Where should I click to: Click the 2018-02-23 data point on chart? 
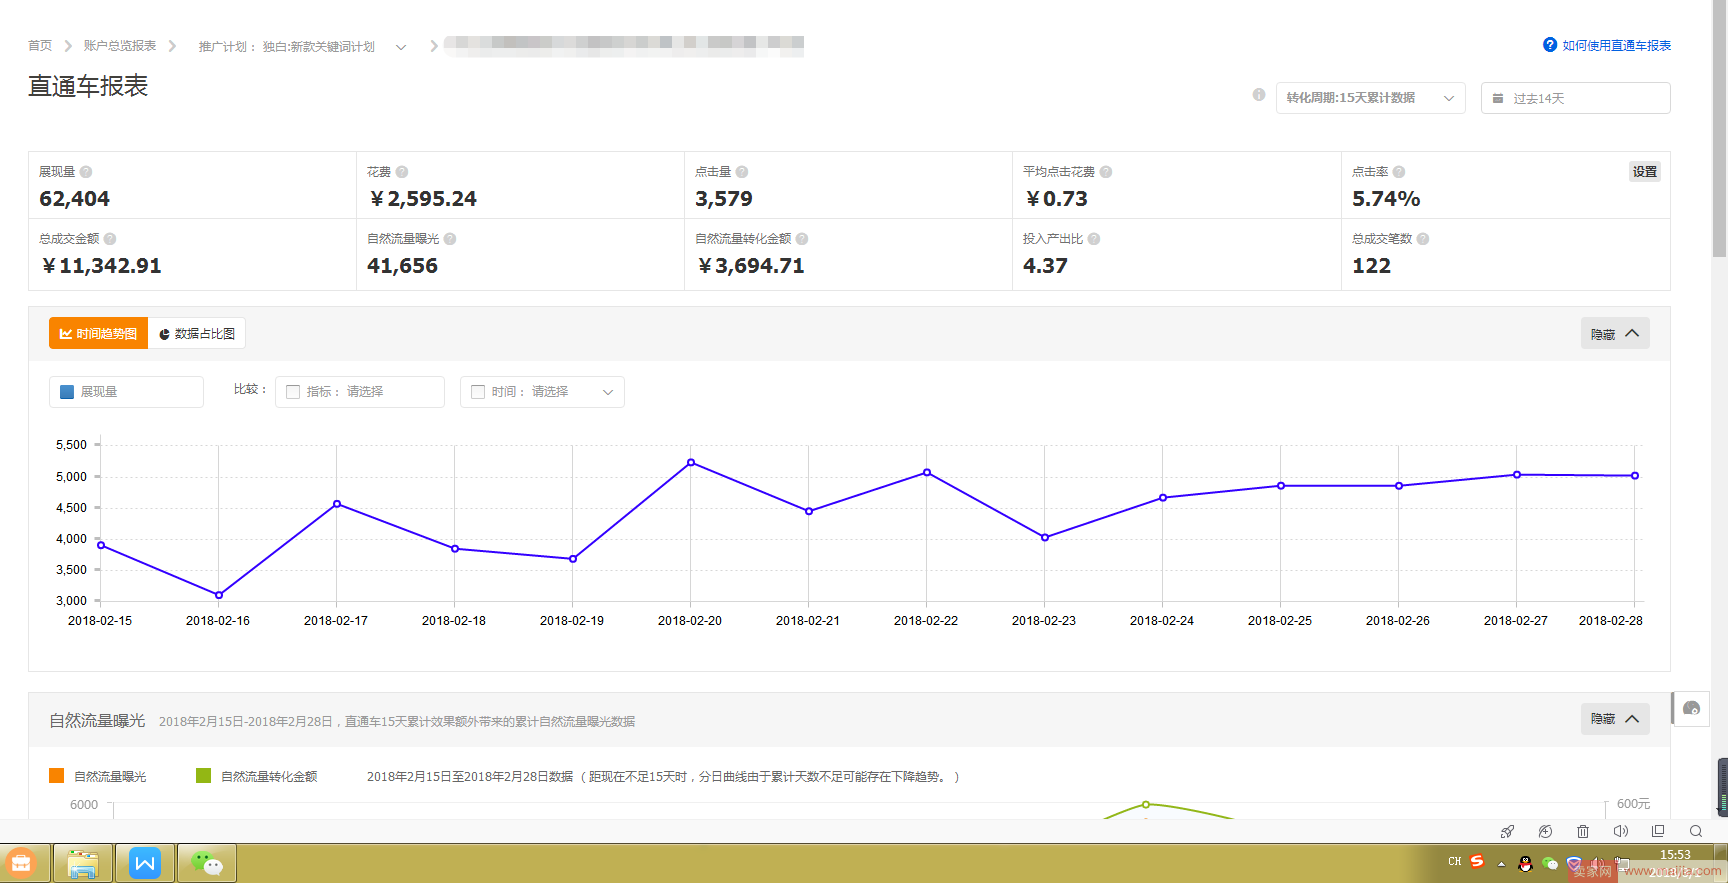[x=1045, y=537]
